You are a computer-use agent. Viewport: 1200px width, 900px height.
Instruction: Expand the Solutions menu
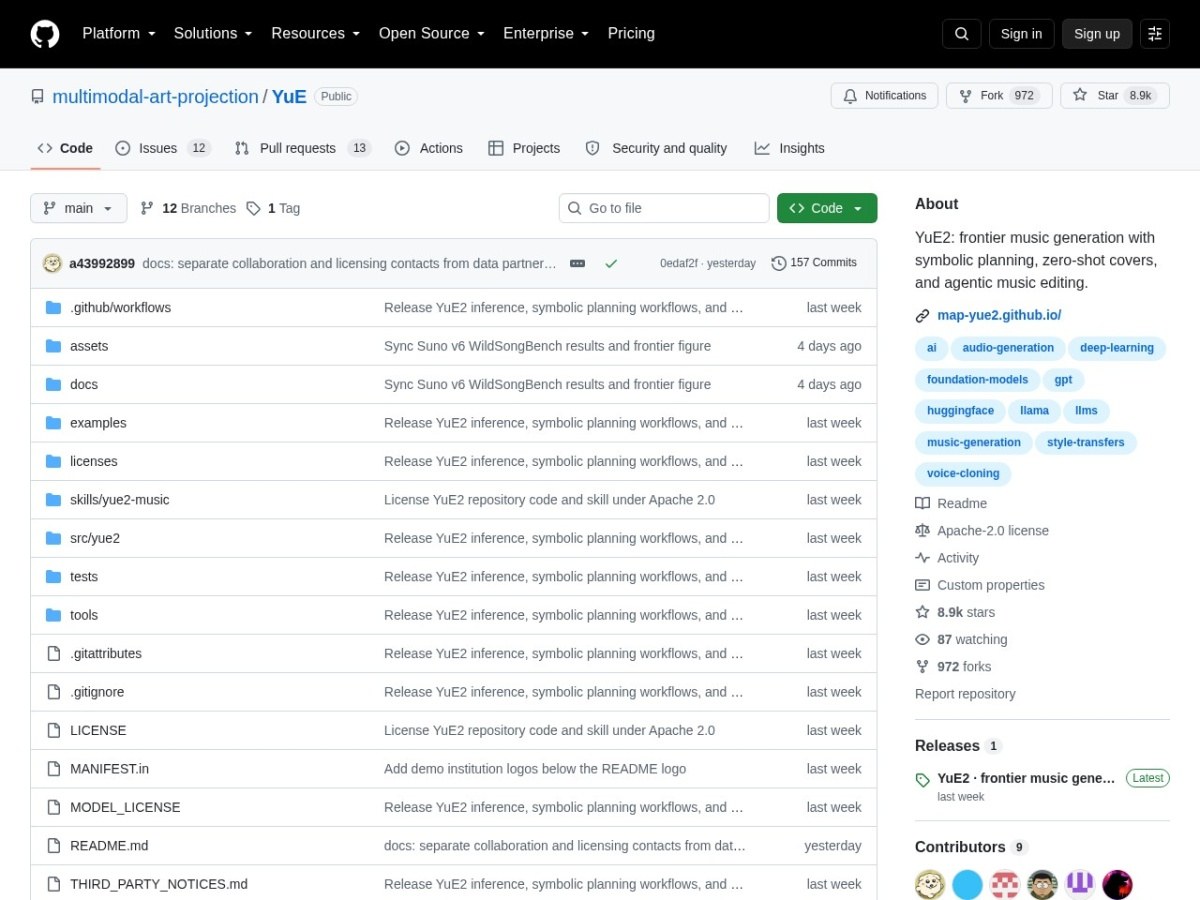coord(213,33)
